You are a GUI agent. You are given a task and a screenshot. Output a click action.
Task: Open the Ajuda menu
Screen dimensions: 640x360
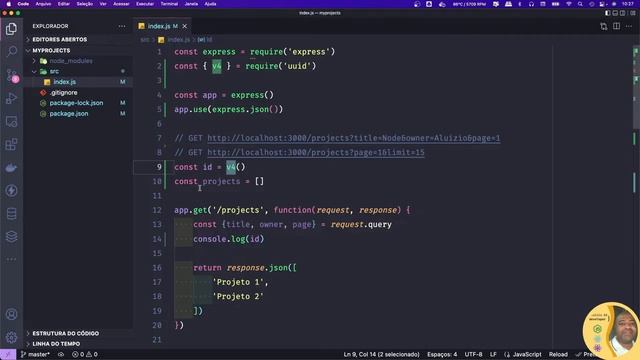coord(210,4)
